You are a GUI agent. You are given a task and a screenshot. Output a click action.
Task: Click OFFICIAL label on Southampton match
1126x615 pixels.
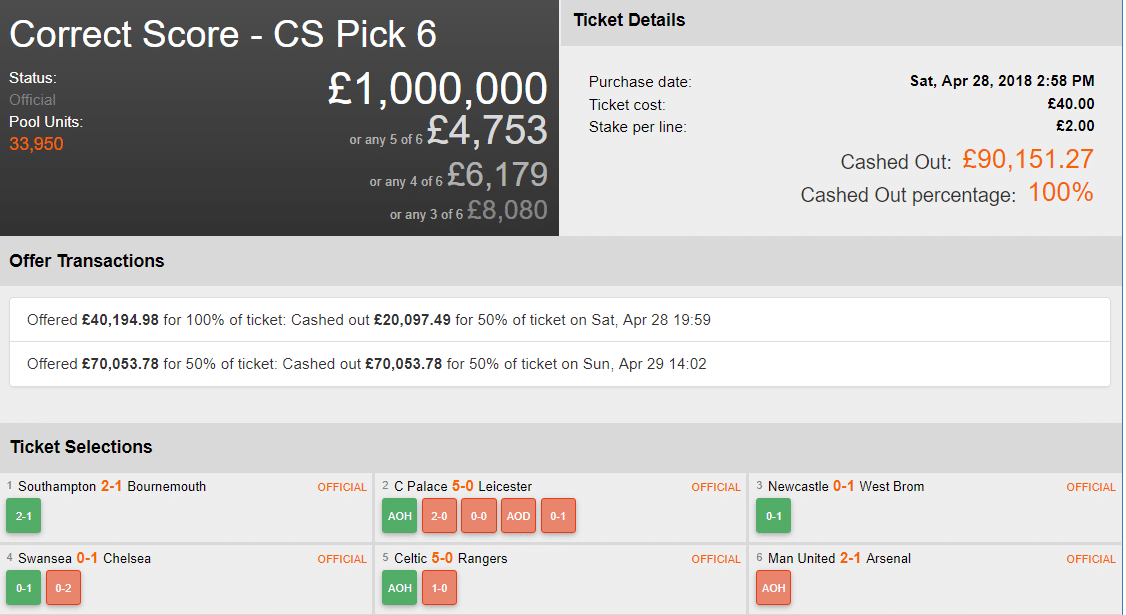[x=342, y=488]
